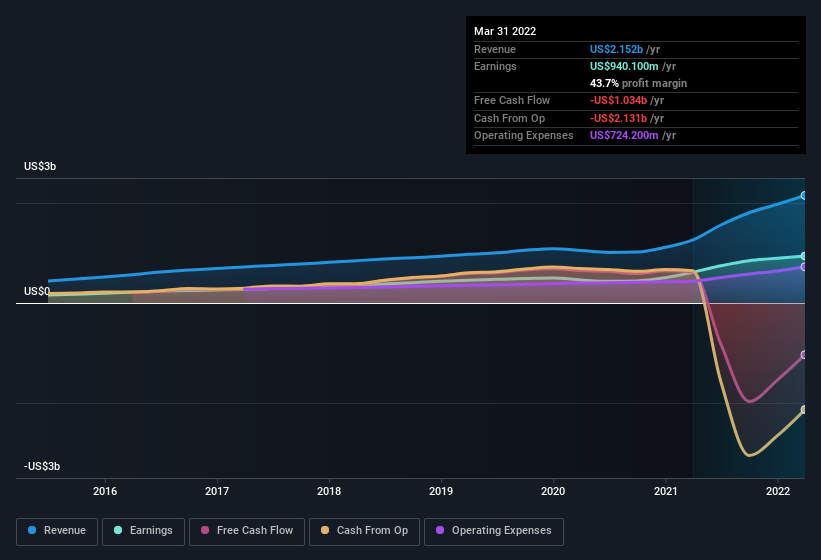Click the Earnings endpoint marker on chart
The height and width of the screenshot is (560, 821).
coord(804,256)
